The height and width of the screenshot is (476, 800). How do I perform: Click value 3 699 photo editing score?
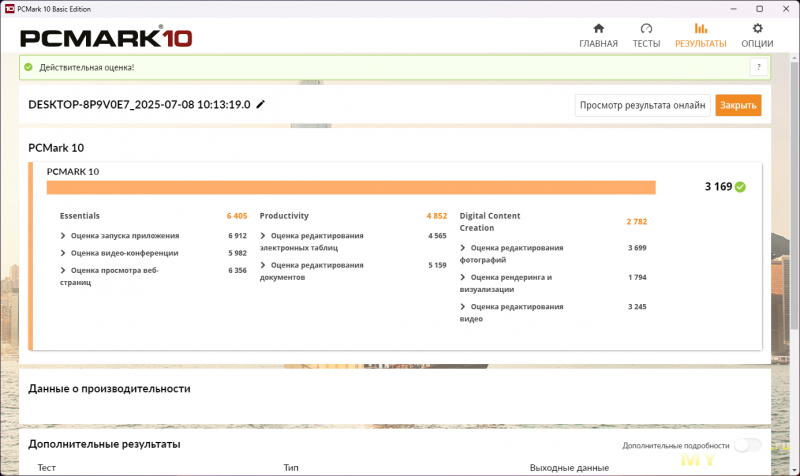637,248
